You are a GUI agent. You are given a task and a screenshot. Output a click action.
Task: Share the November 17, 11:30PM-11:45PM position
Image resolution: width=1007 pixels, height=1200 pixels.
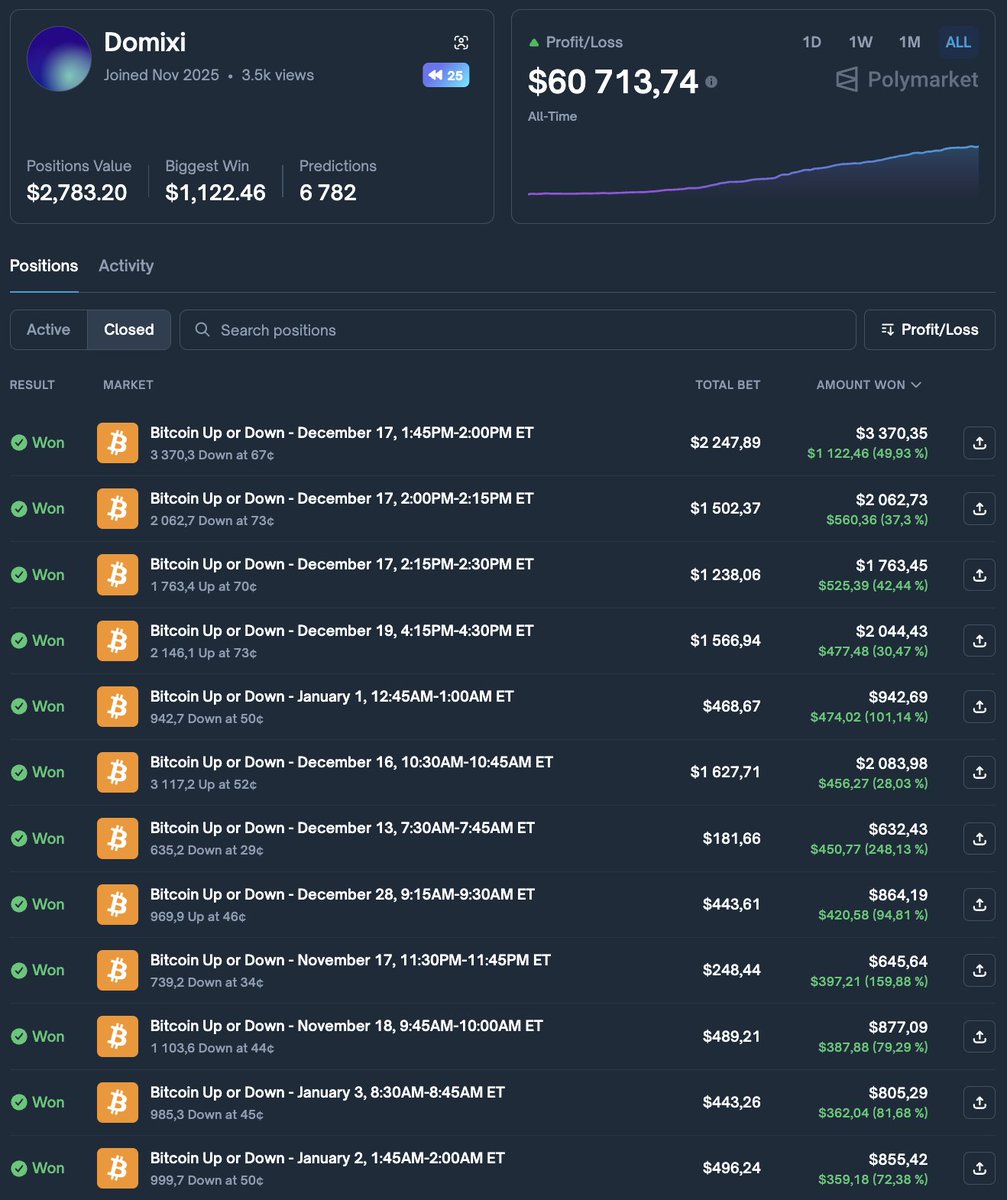pyautogui.click(x=979, y=971)
